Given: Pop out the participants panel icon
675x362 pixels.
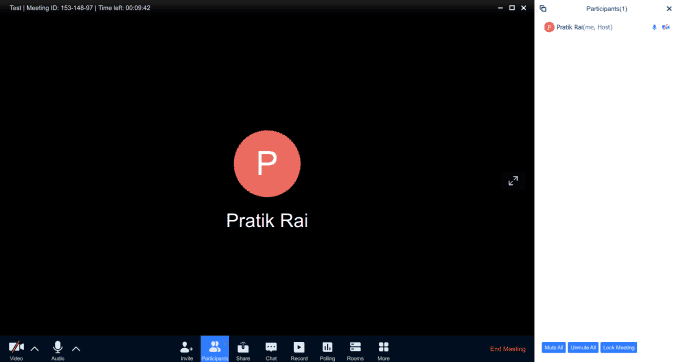Looking at the screenshot, I should [x=543, y=9].
